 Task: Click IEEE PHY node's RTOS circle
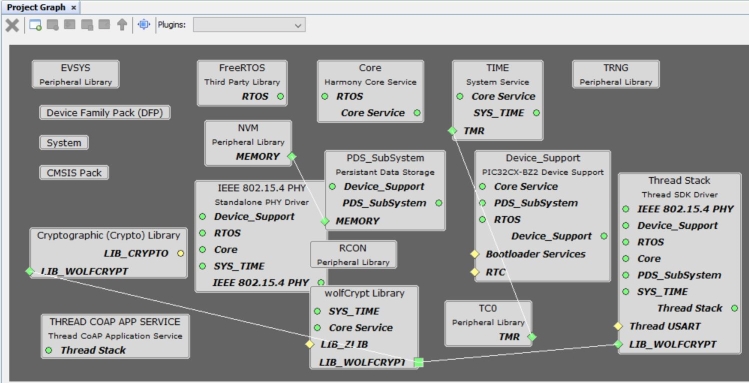(203, 233)
